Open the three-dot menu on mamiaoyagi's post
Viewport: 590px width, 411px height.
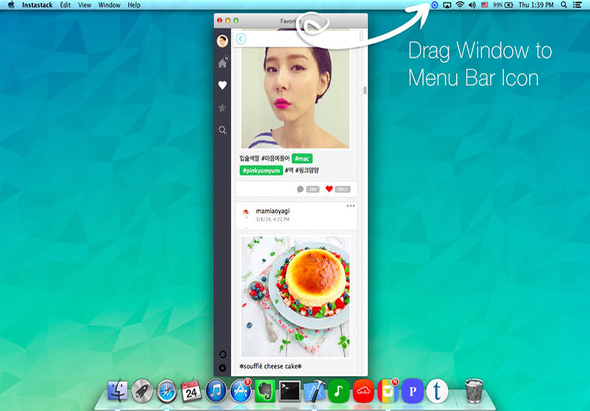[x=351, y=206]
